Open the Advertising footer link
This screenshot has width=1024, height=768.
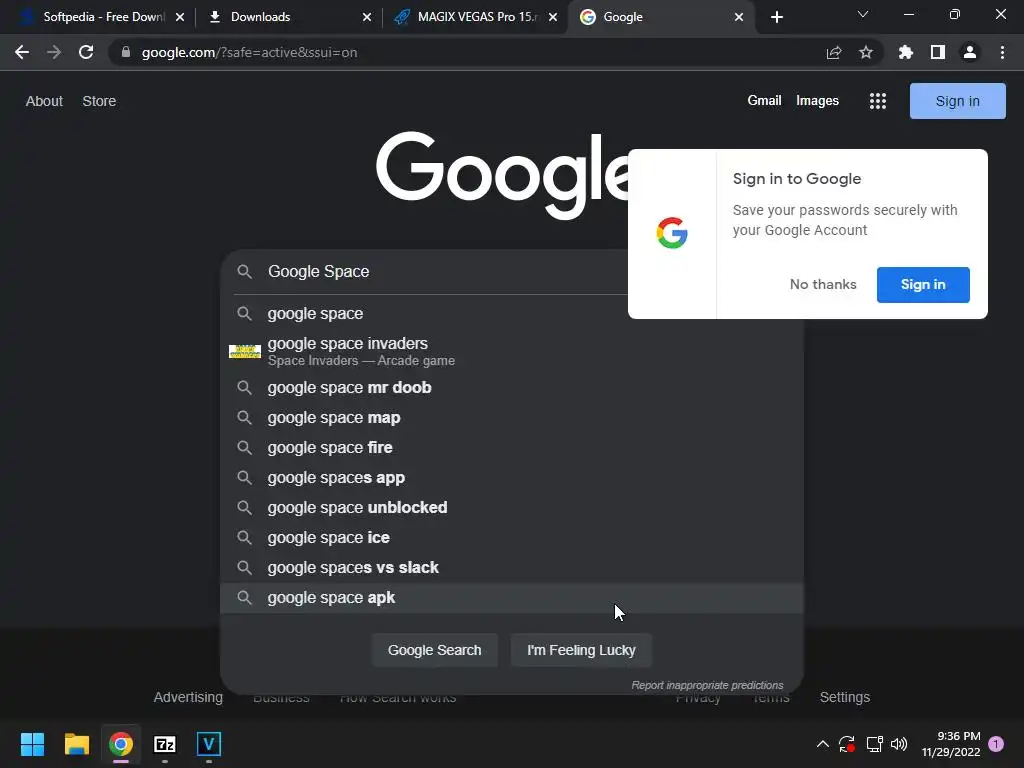(188, 697)
